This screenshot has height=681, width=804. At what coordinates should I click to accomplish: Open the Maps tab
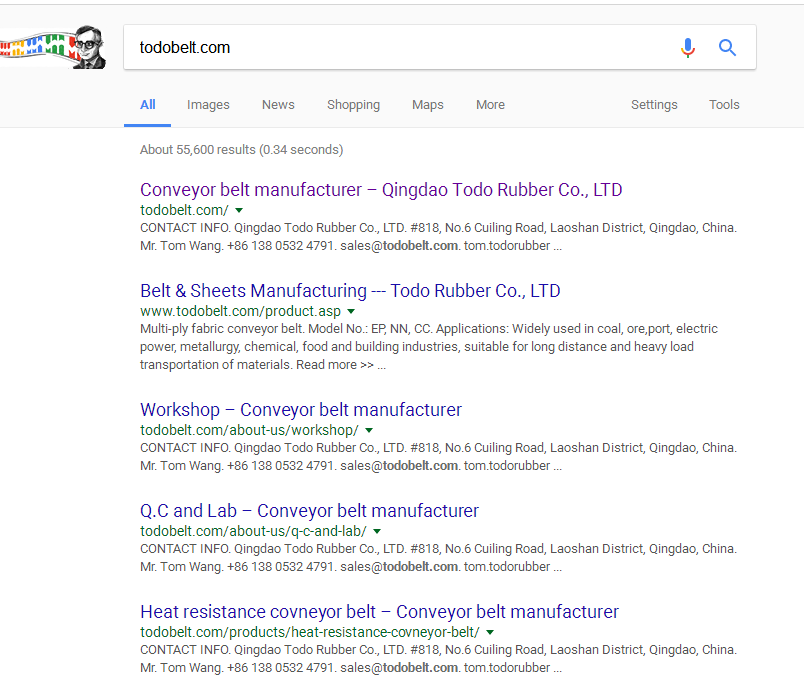[428, 105]
